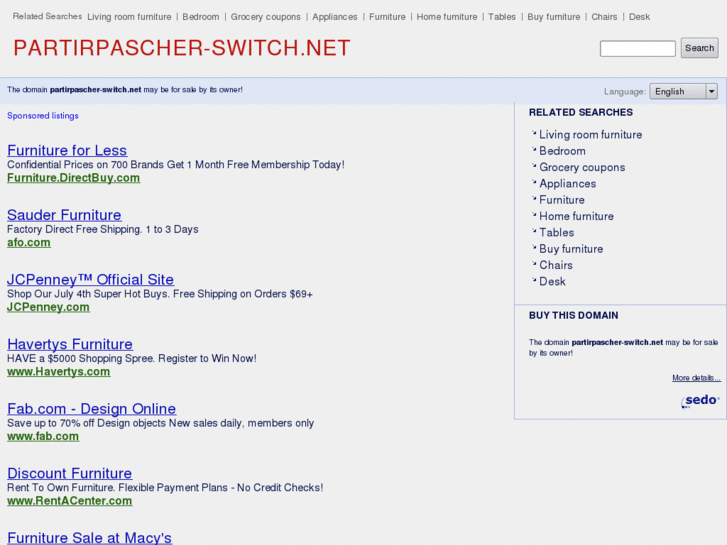This screenshot has width=727, height=545.
Task: Select Appliances in top related searches
Action: (x=335, y=17)
